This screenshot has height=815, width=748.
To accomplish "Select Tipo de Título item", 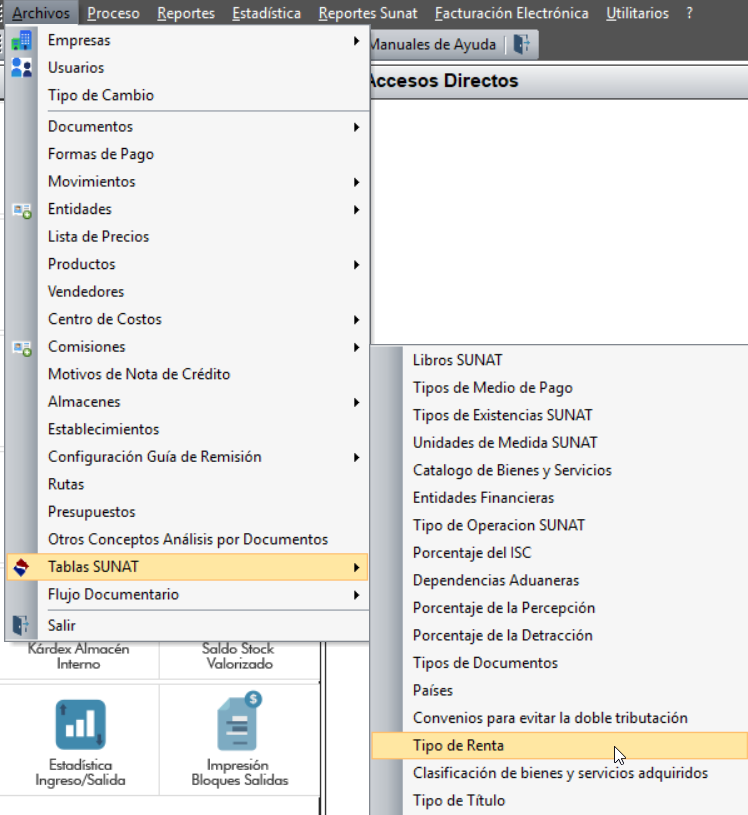I will [559, 801].
